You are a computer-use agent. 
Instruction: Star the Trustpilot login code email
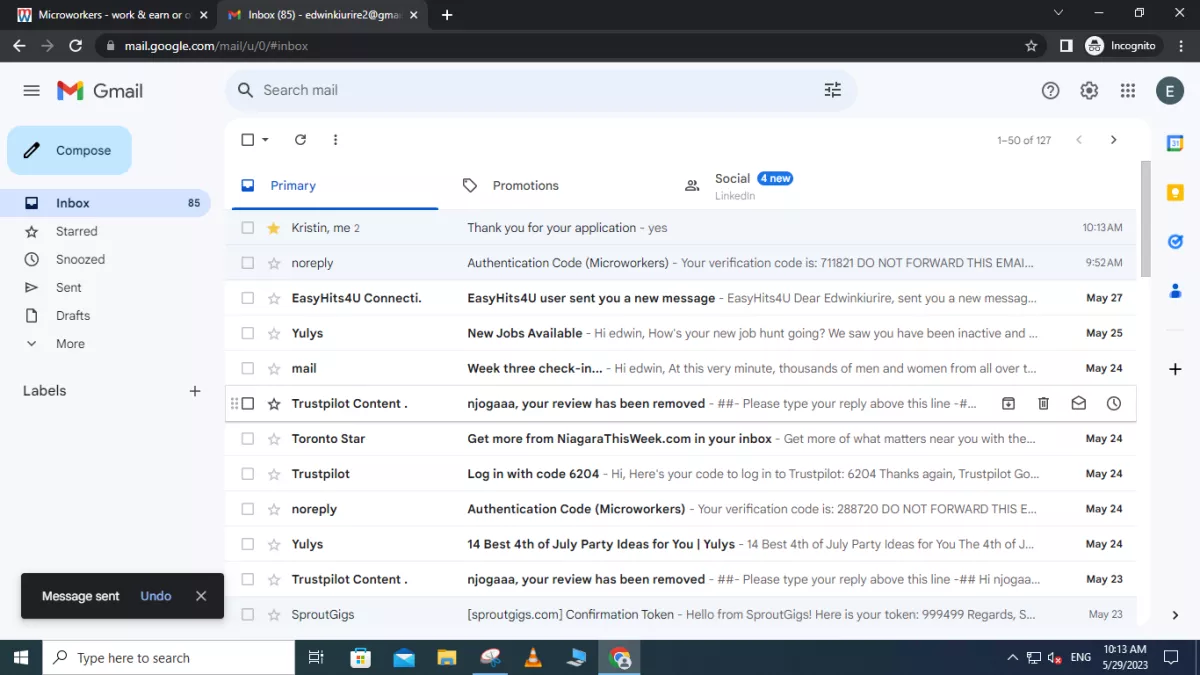274,474
